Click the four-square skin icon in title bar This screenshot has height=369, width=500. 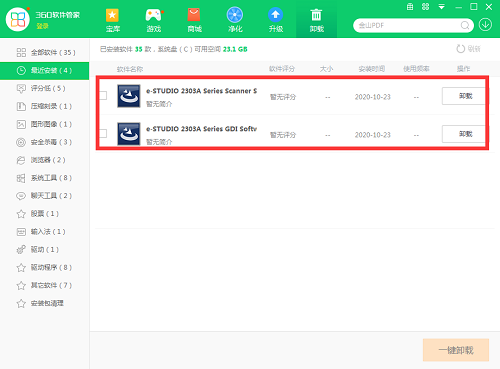(425, 7)
